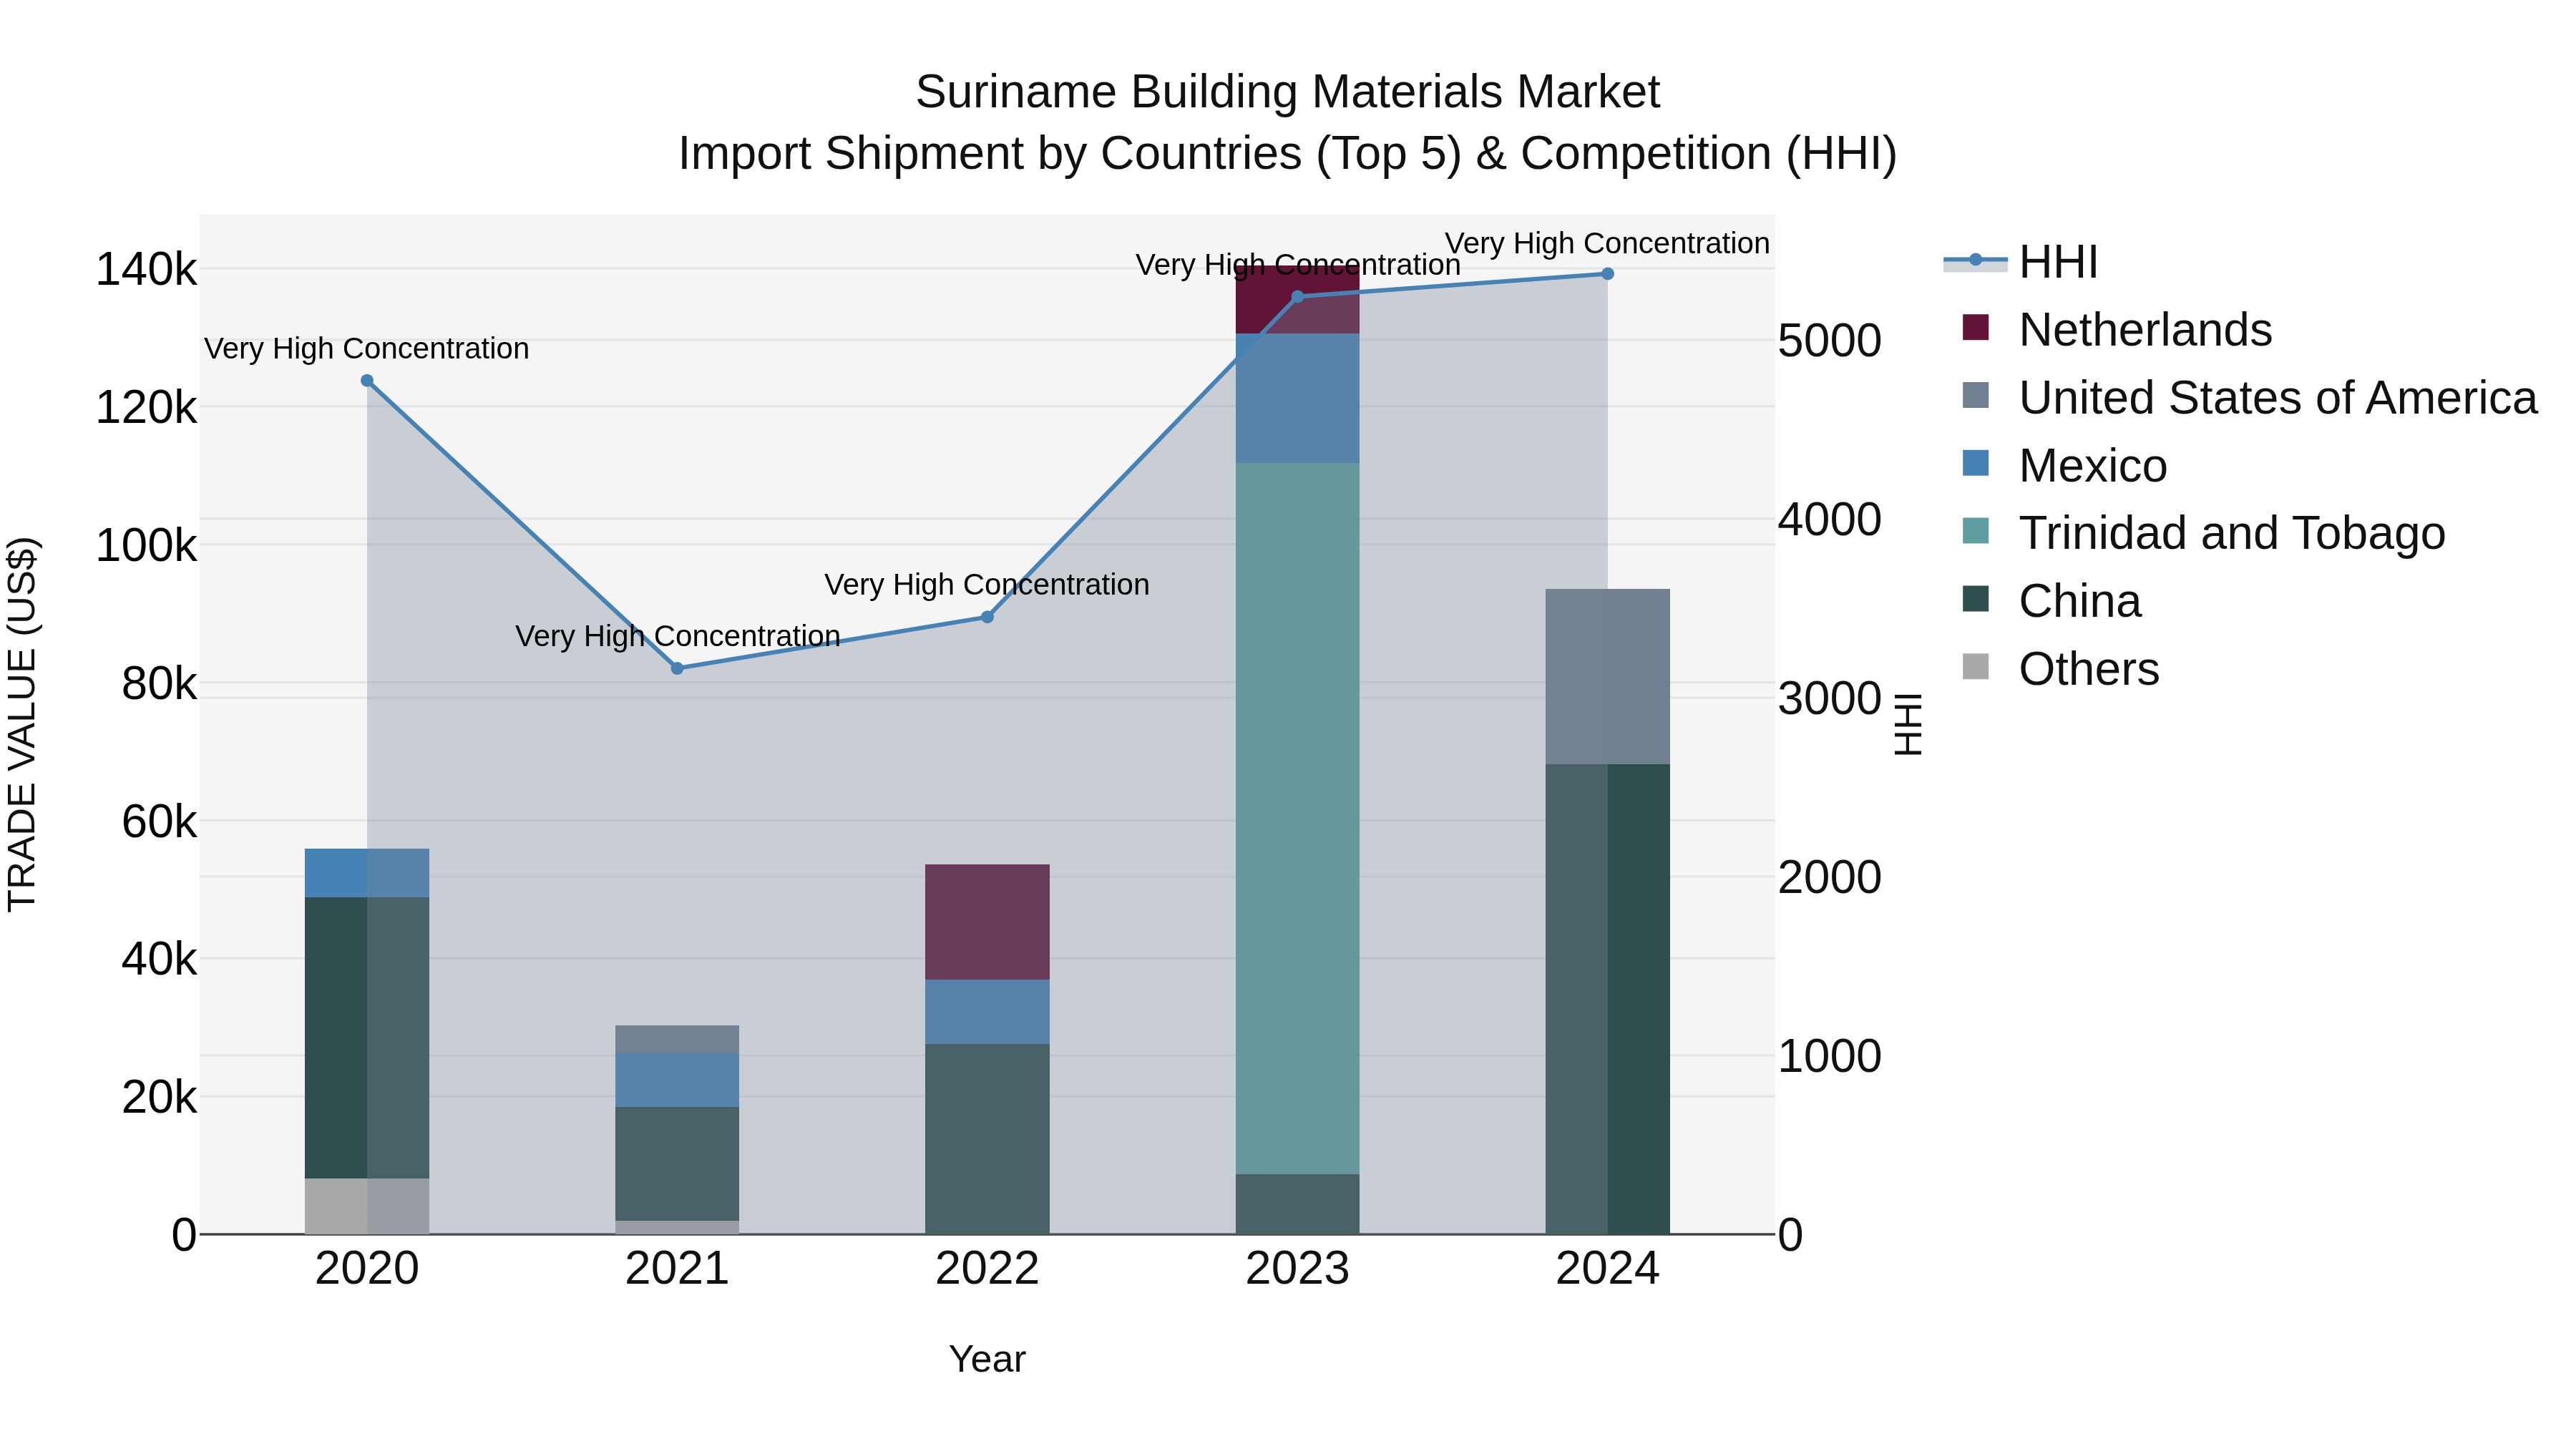
Task: Click the 100k trade value tick label
Action: (x=146, y=546)
